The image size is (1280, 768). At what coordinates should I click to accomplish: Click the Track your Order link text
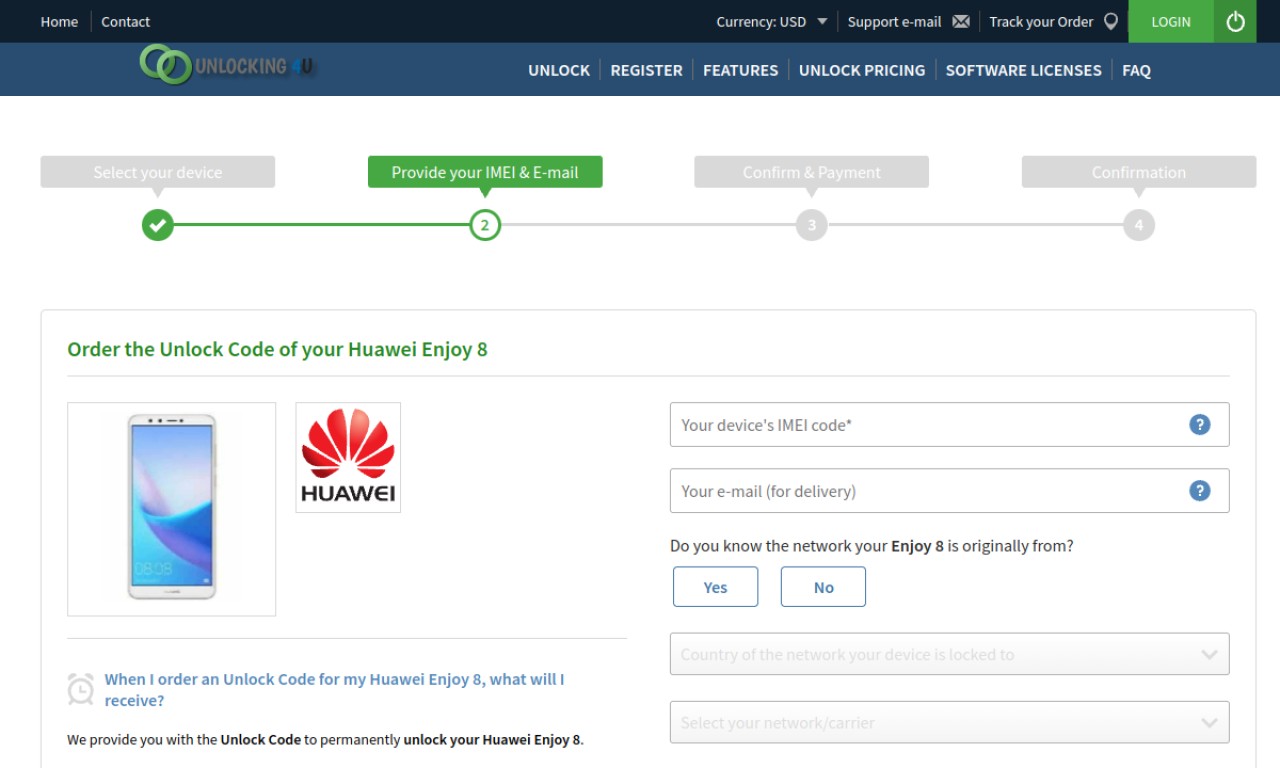coord(1041,21)
